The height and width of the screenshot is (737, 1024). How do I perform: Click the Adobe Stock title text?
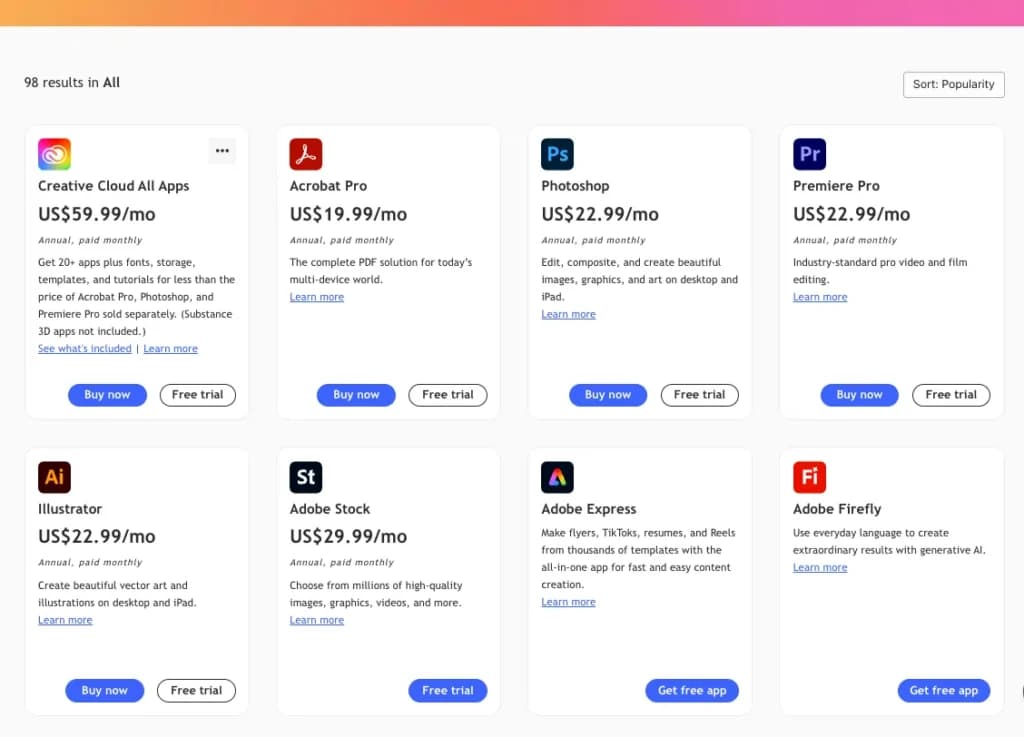pos(330,509)
